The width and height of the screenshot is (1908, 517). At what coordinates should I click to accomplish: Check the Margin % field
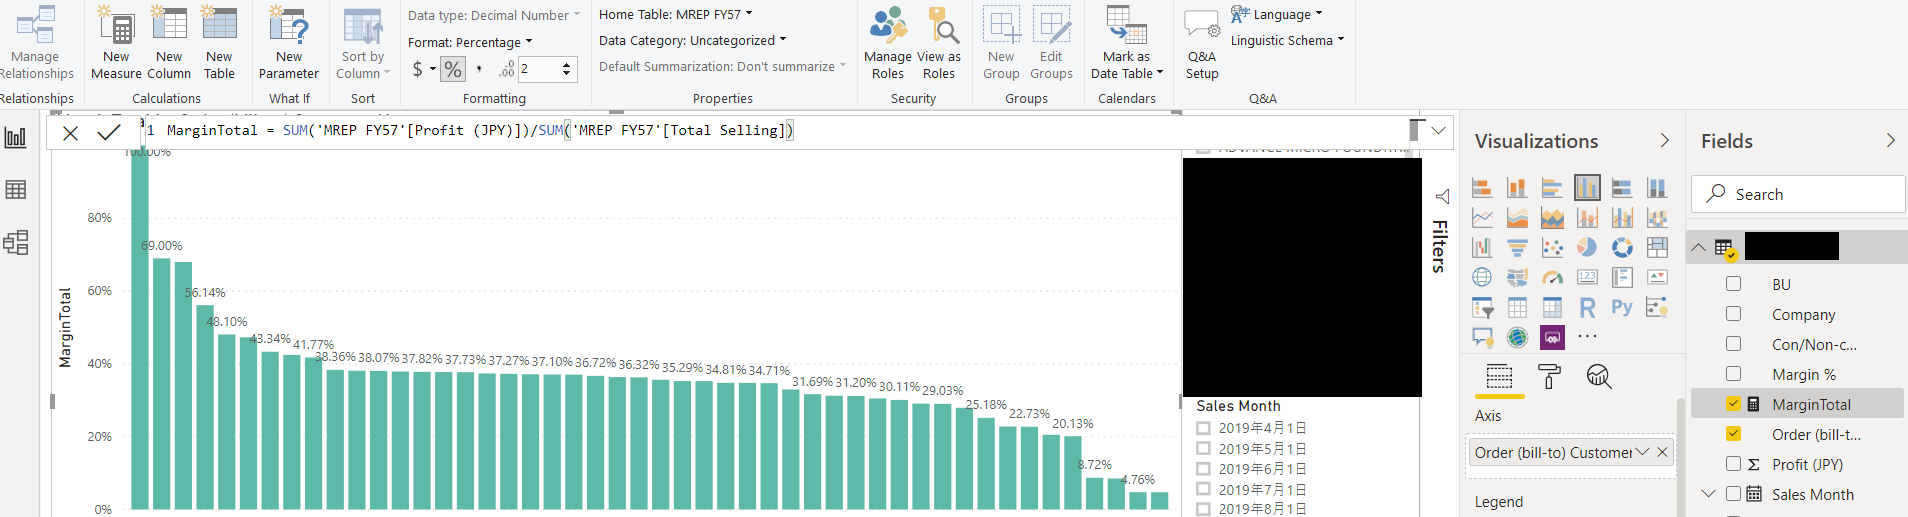(1733, 374)
